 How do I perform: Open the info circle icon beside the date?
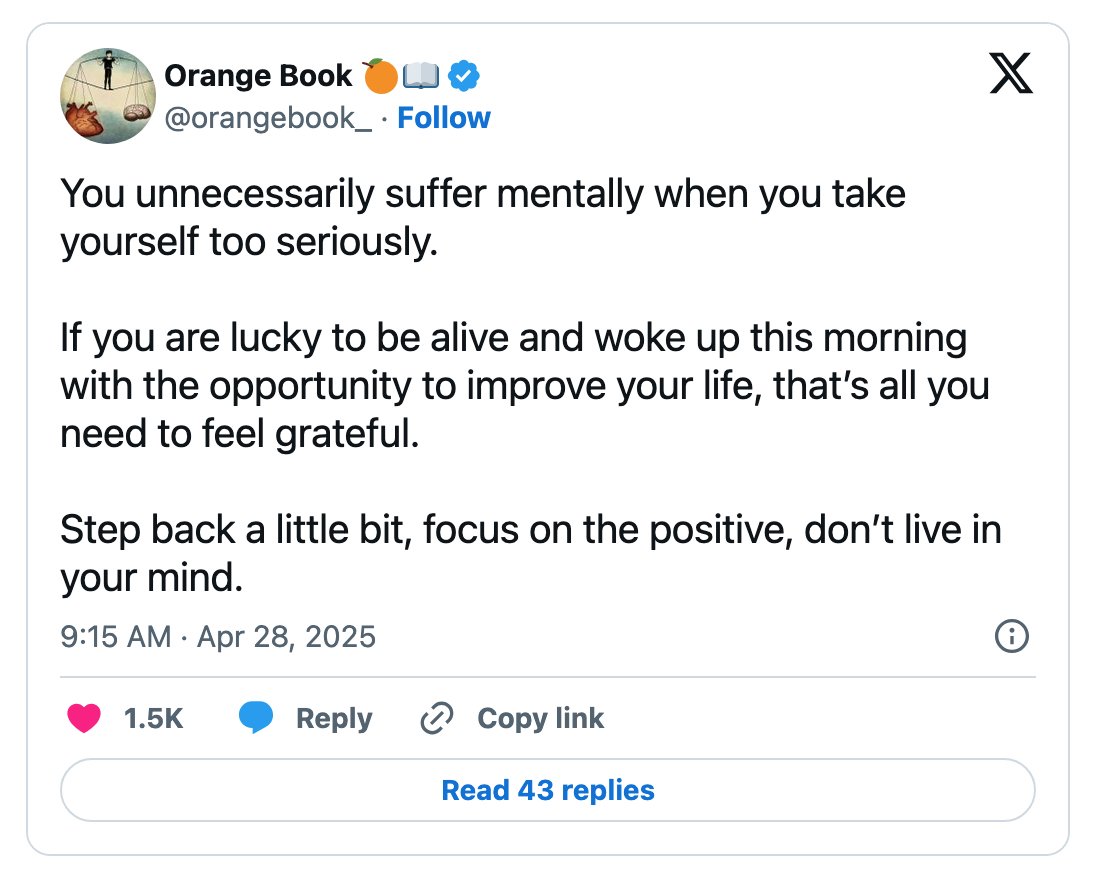coord(1011,636)
